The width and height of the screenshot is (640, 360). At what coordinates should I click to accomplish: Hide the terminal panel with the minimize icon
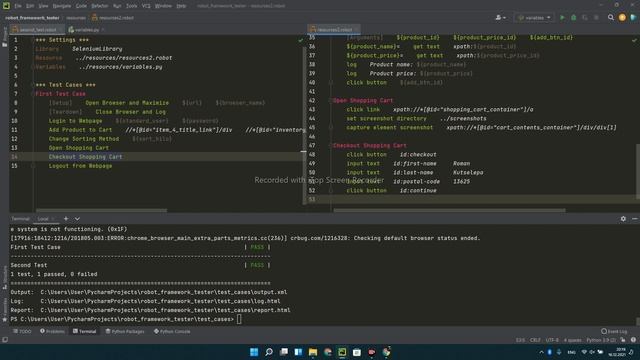(634, 219)
